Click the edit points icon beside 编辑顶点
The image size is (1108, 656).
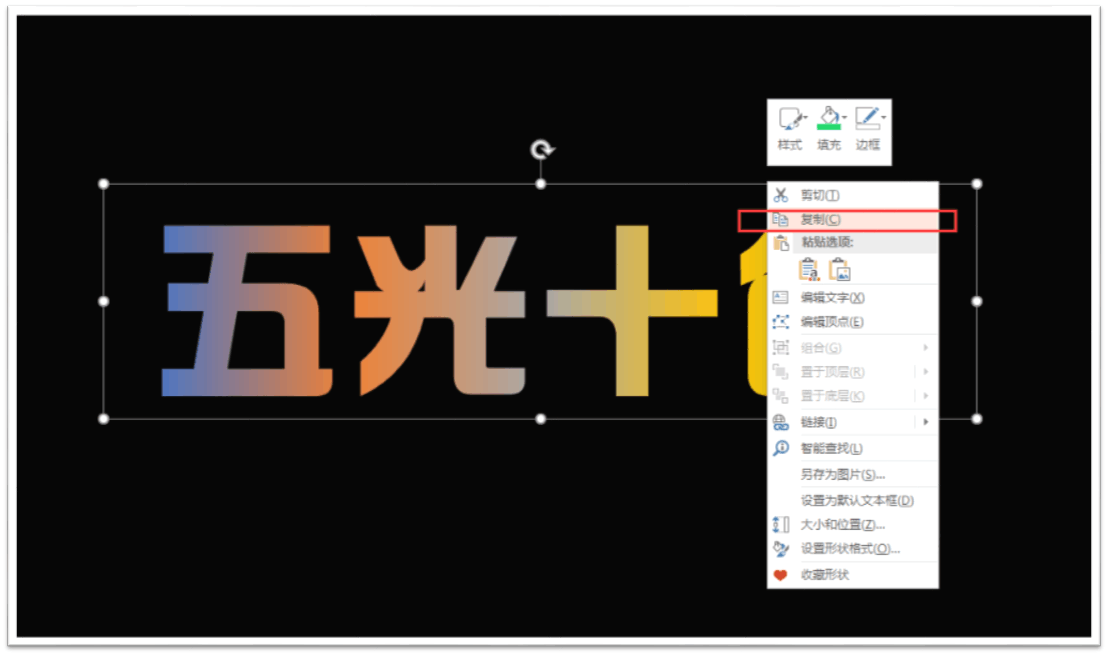781,320
